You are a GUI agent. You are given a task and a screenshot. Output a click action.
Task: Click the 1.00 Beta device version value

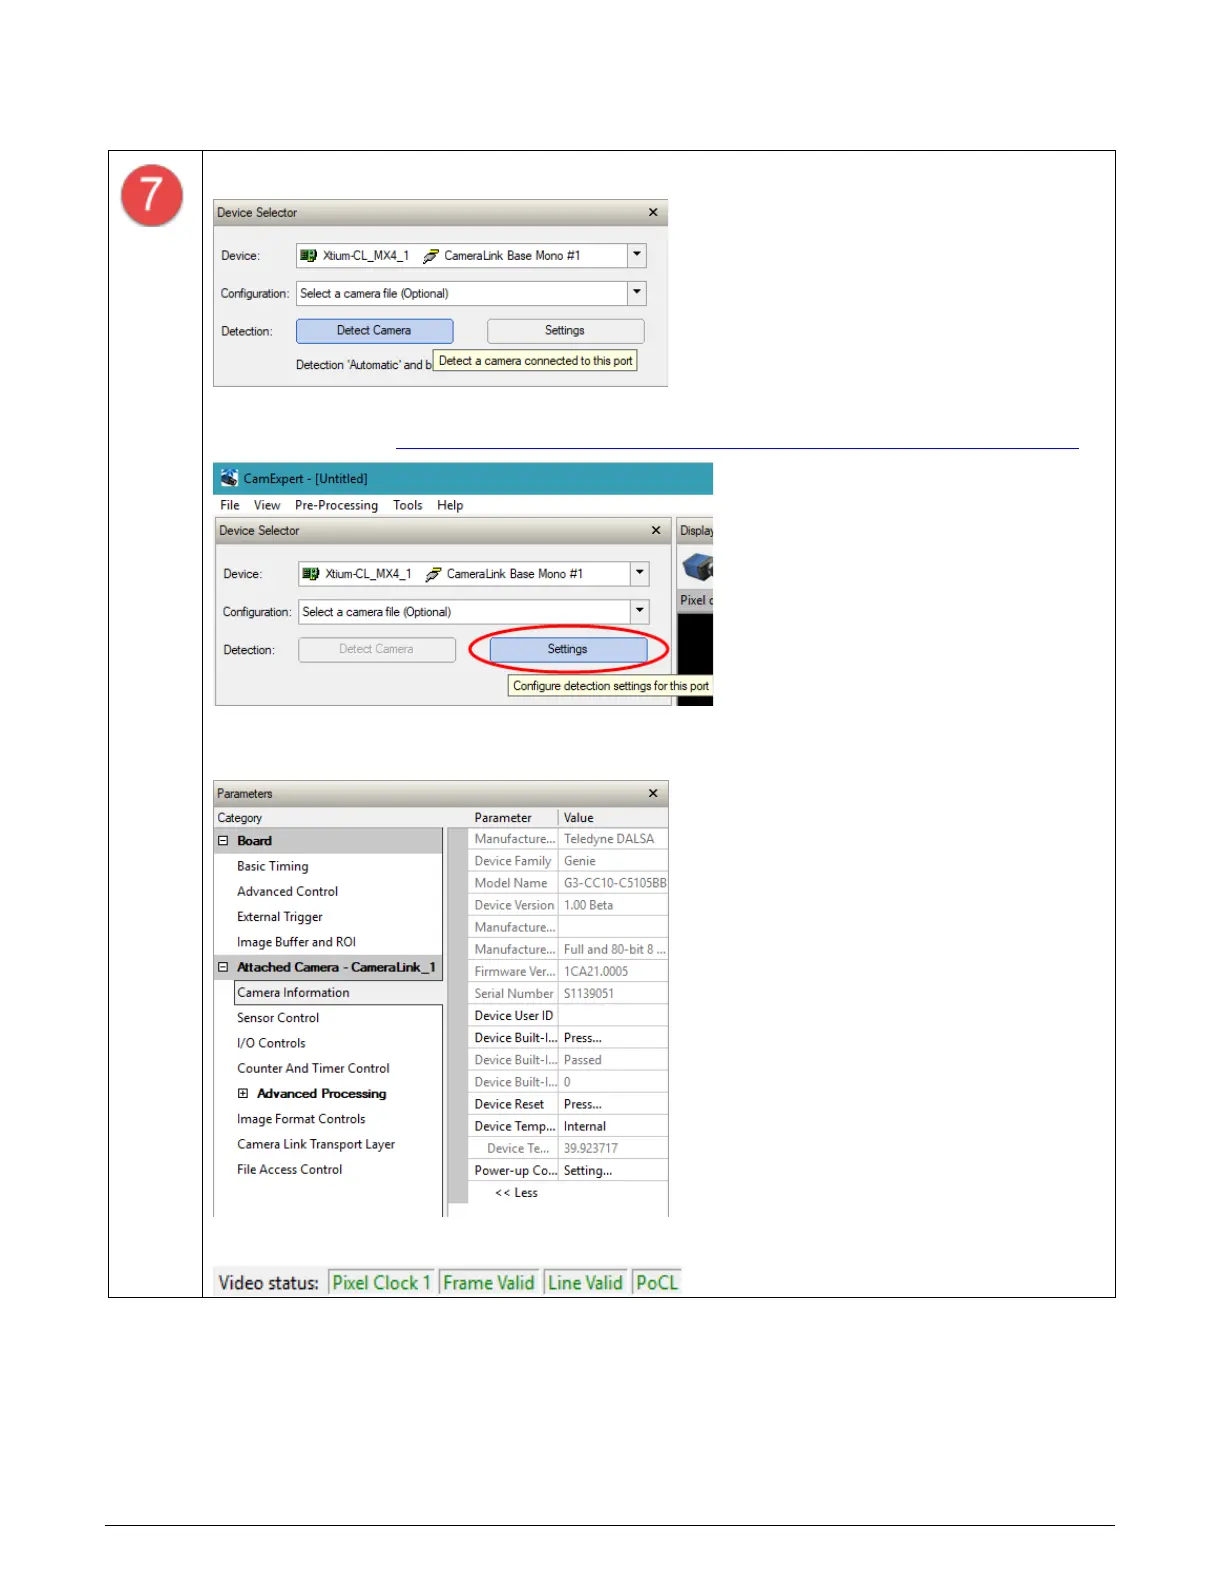click(x=613, y=904)
